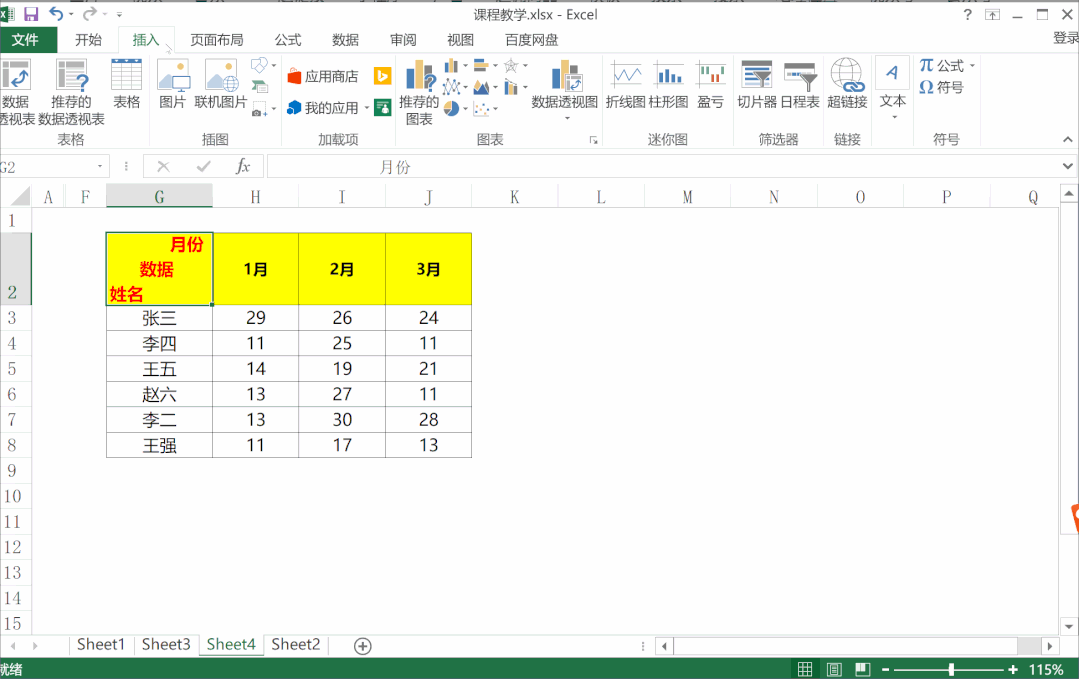This screenshot has width=1079, height=679.
Task: Insert a scatter chart
Action: pyautogui.click(x=481, y=109)
